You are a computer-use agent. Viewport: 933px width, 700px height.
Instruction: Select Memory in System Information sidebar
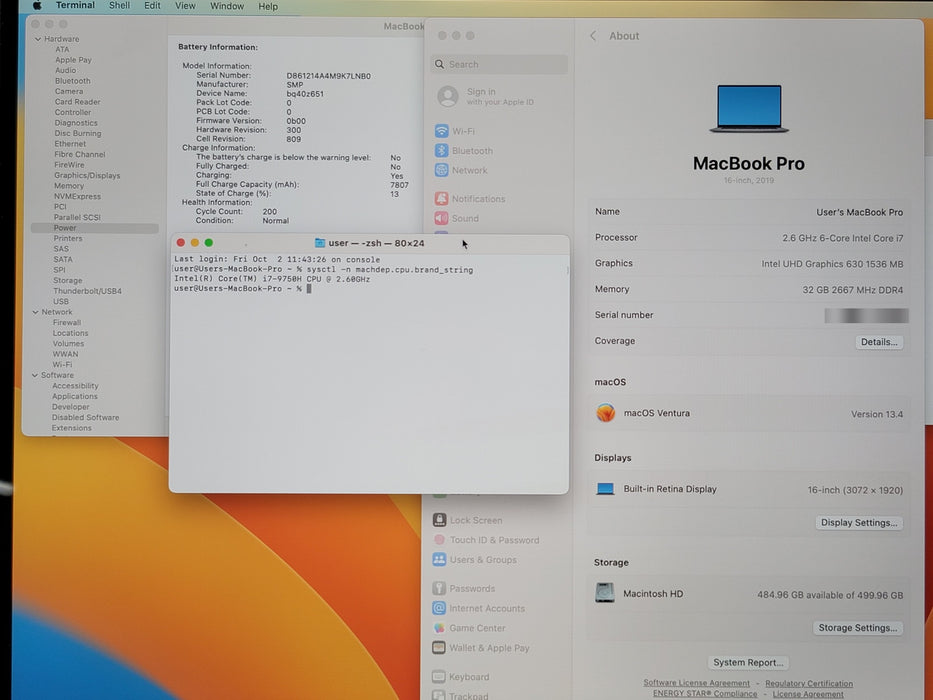69,186
